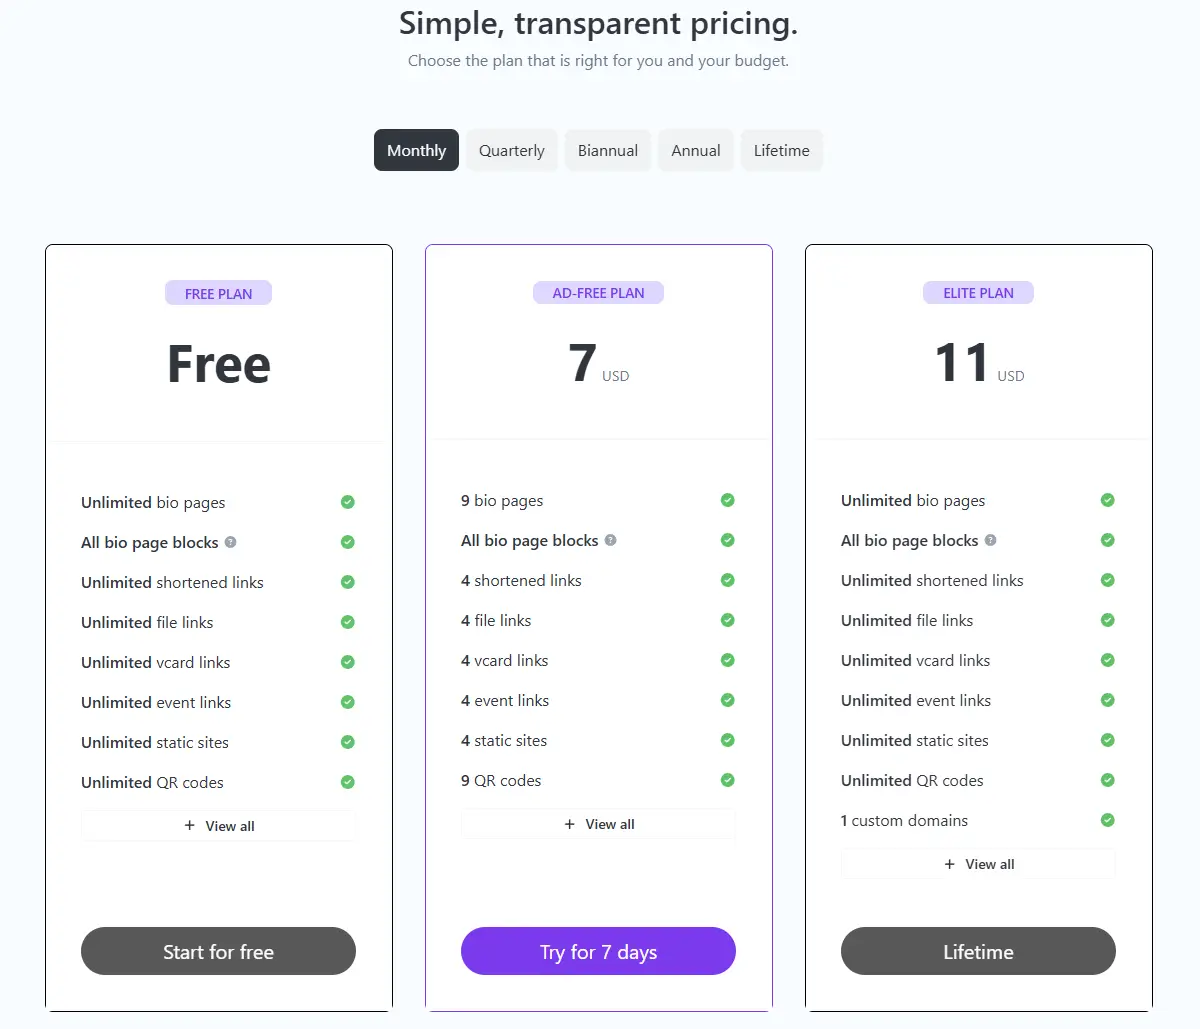Screen dimensions: 1200x1029
Task: Click green checkmark next to Ad-Free 4 vcard links
Action: (728, 660)
